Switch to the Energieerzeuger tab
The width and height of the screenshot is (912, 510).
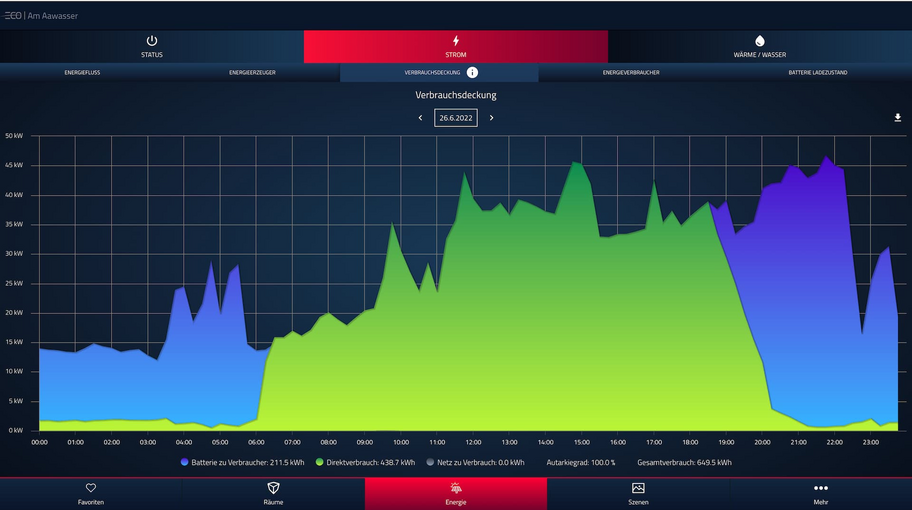click(x=252, y=73)
